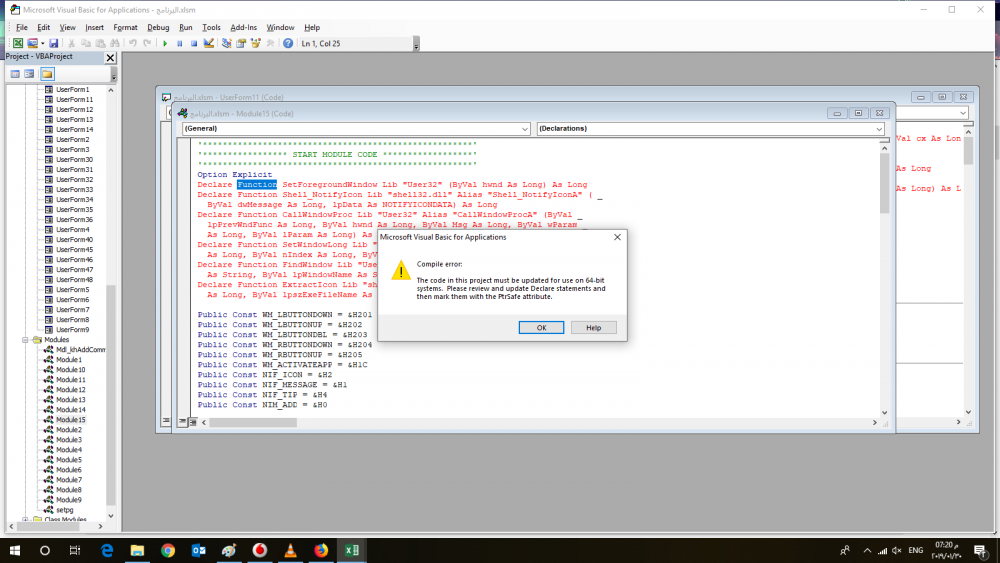
Task: Click the View Microsoft Excel toolbar icon
Action: 18,43
